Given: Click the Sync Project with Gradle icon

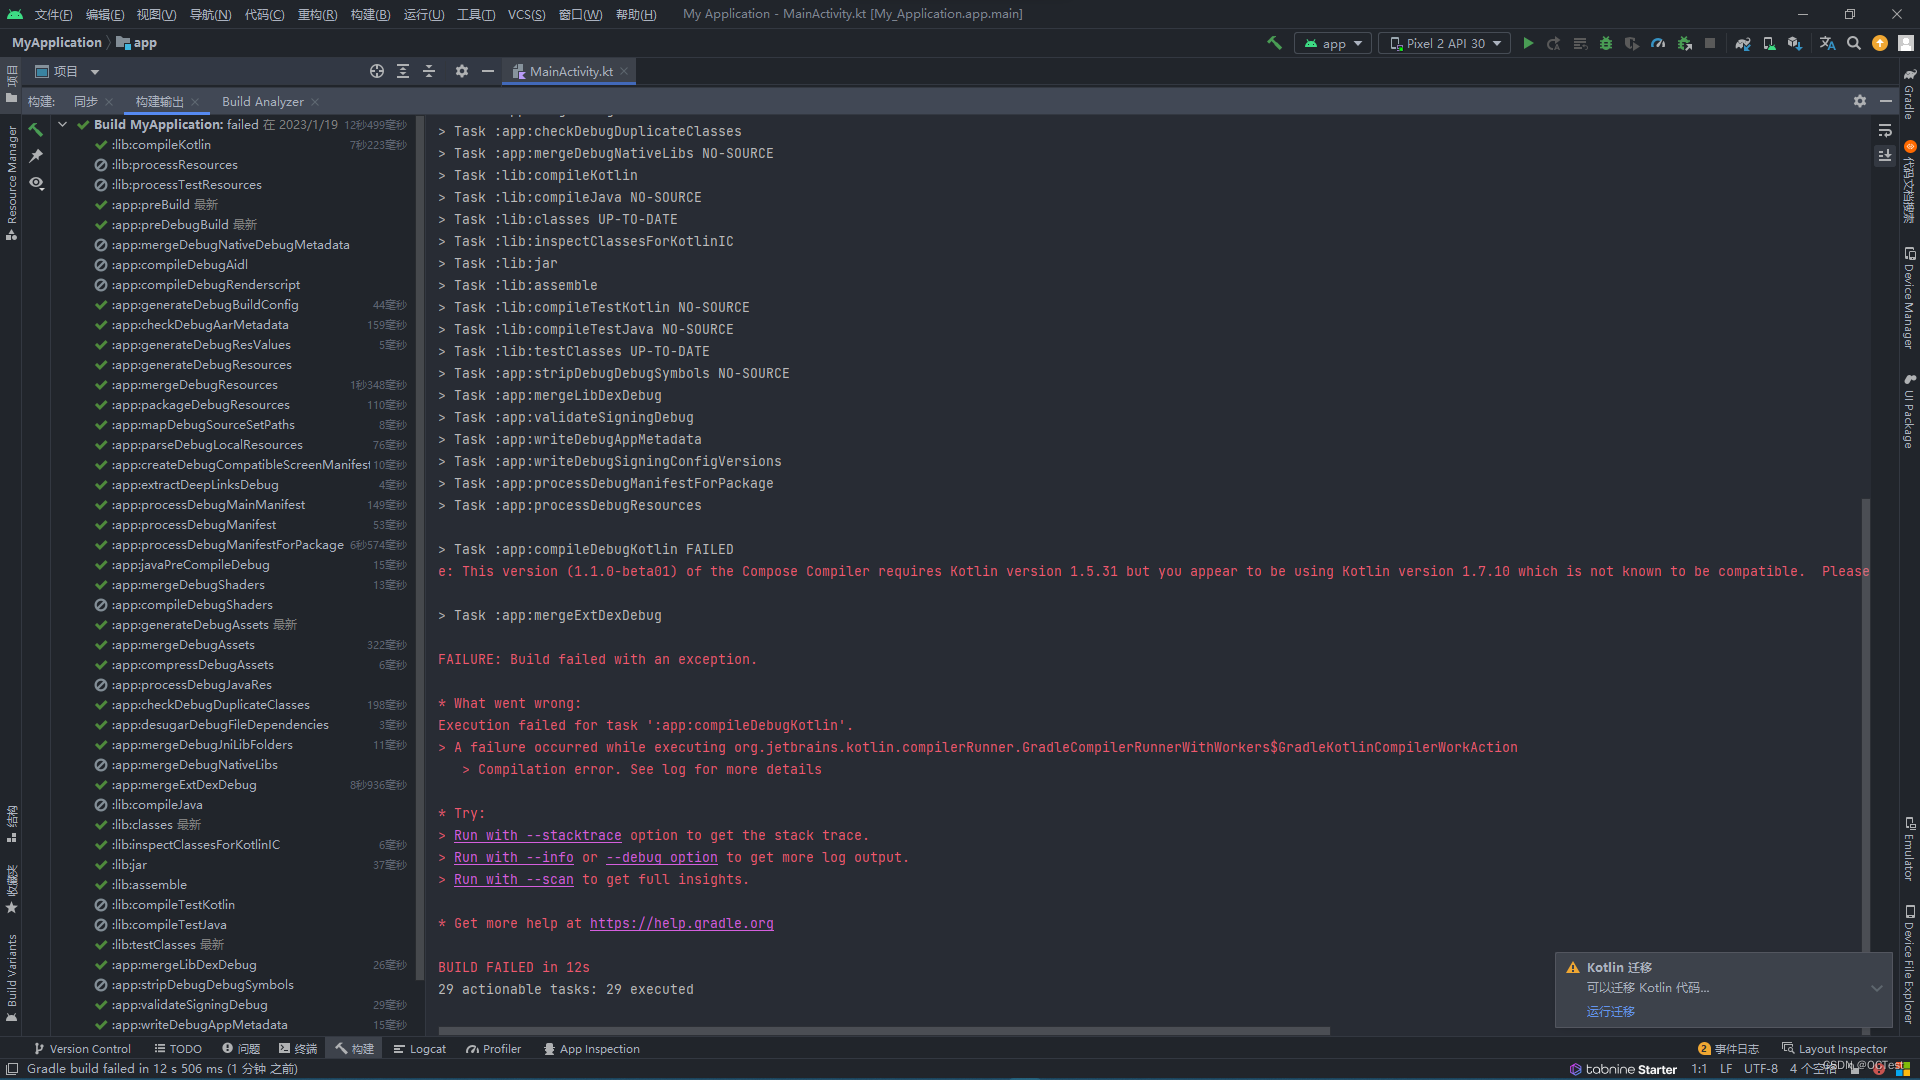Looking at the screenshot, I should tap(1743, 42).
